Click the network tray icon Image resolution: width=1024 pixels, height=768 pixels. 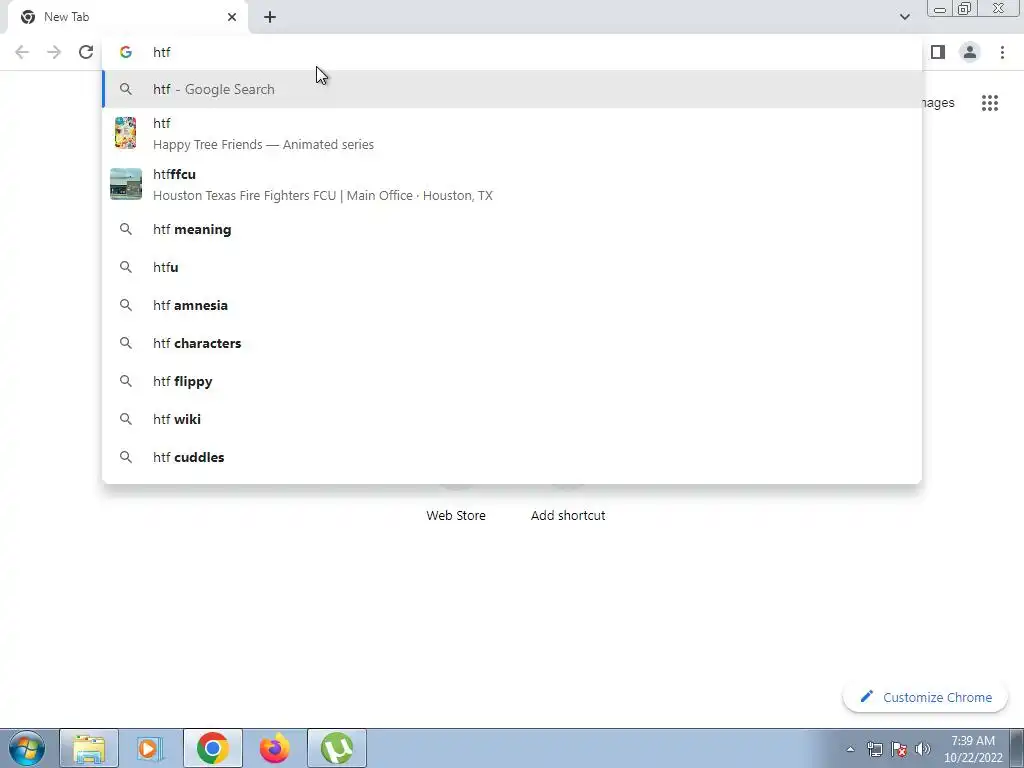pyautogui.click(x=874, y=749)
